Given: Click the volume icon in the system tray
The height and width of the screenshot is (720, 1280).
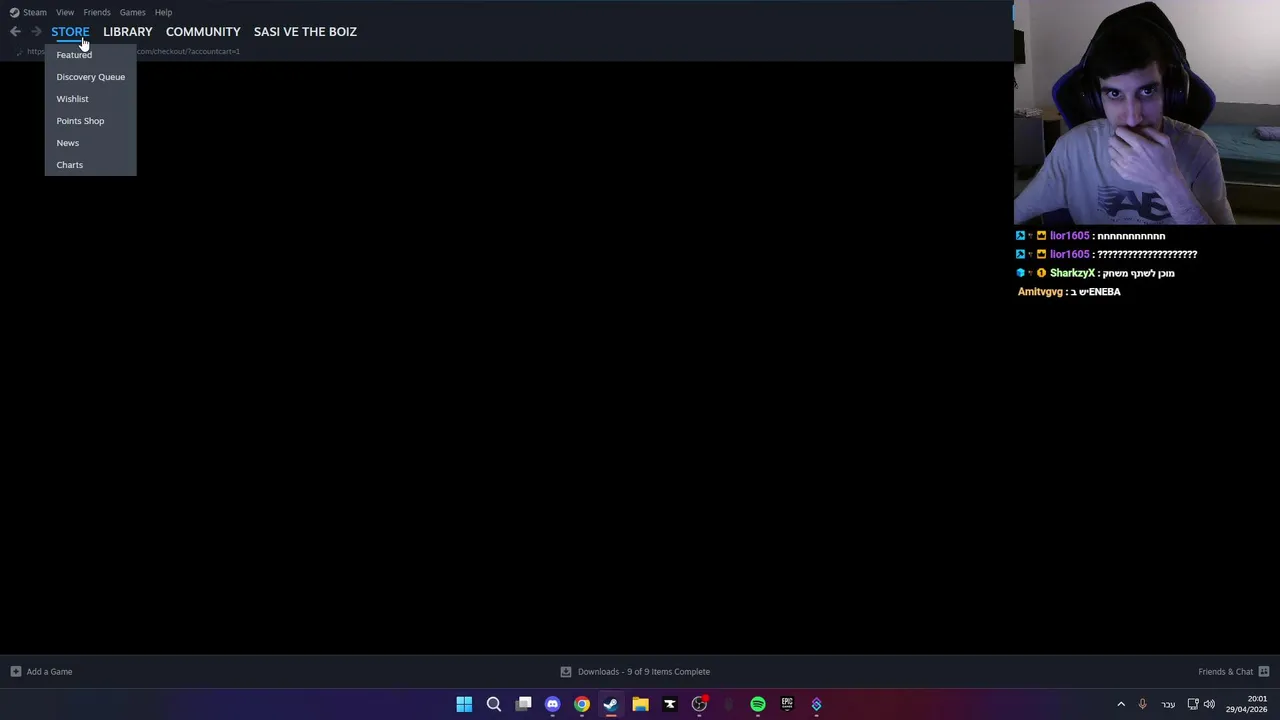Looking at the screenshot, I should (x=1210, y=704).
